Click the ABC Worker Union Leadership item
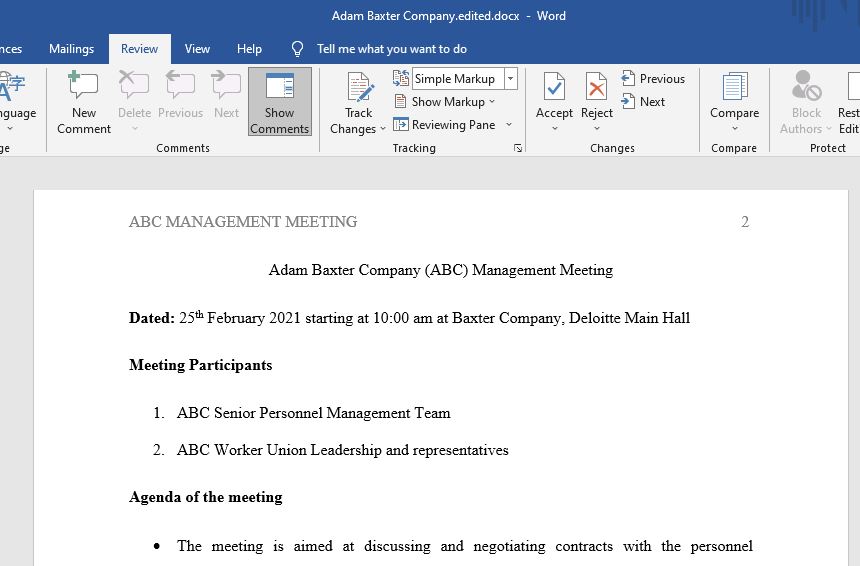 (342, 450)
